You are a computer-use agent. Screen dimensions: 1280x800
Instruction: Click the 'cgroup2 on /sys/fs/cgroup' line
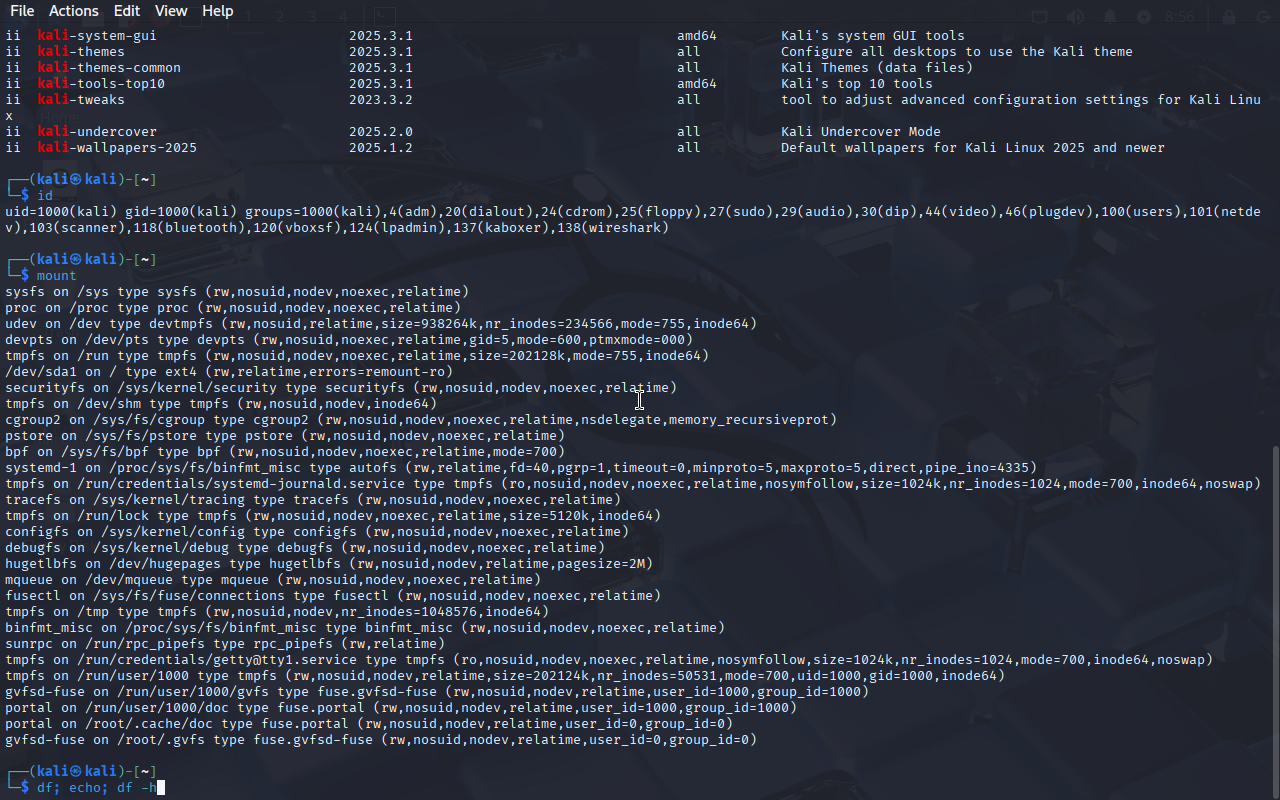421,420
